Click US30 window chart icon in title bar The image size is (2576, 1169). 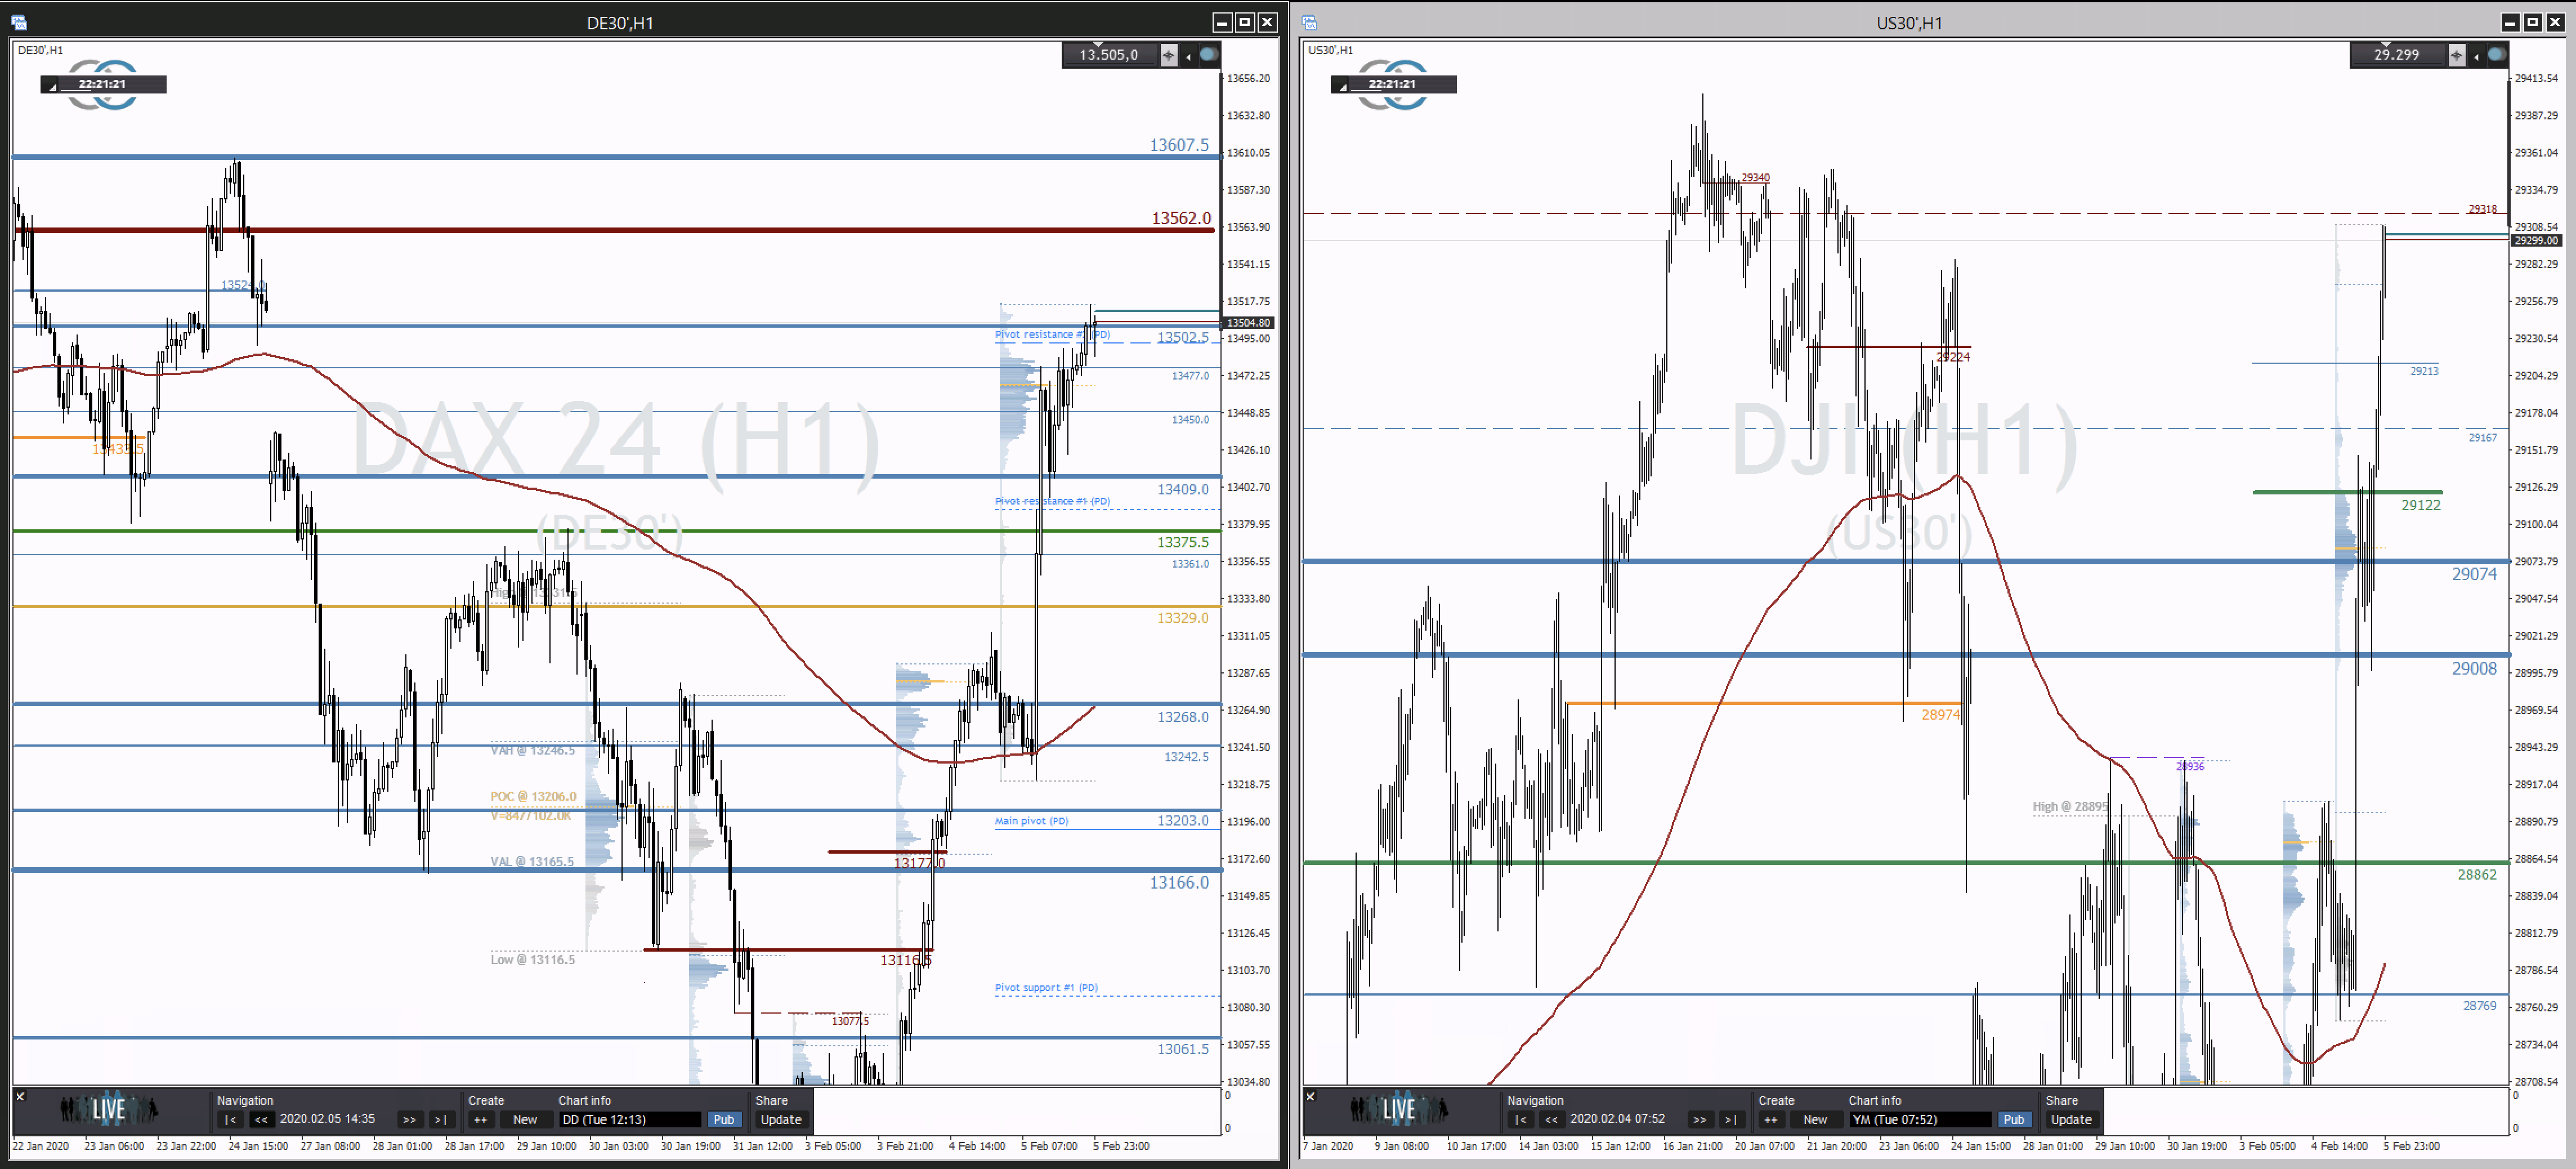(1310, 22)
